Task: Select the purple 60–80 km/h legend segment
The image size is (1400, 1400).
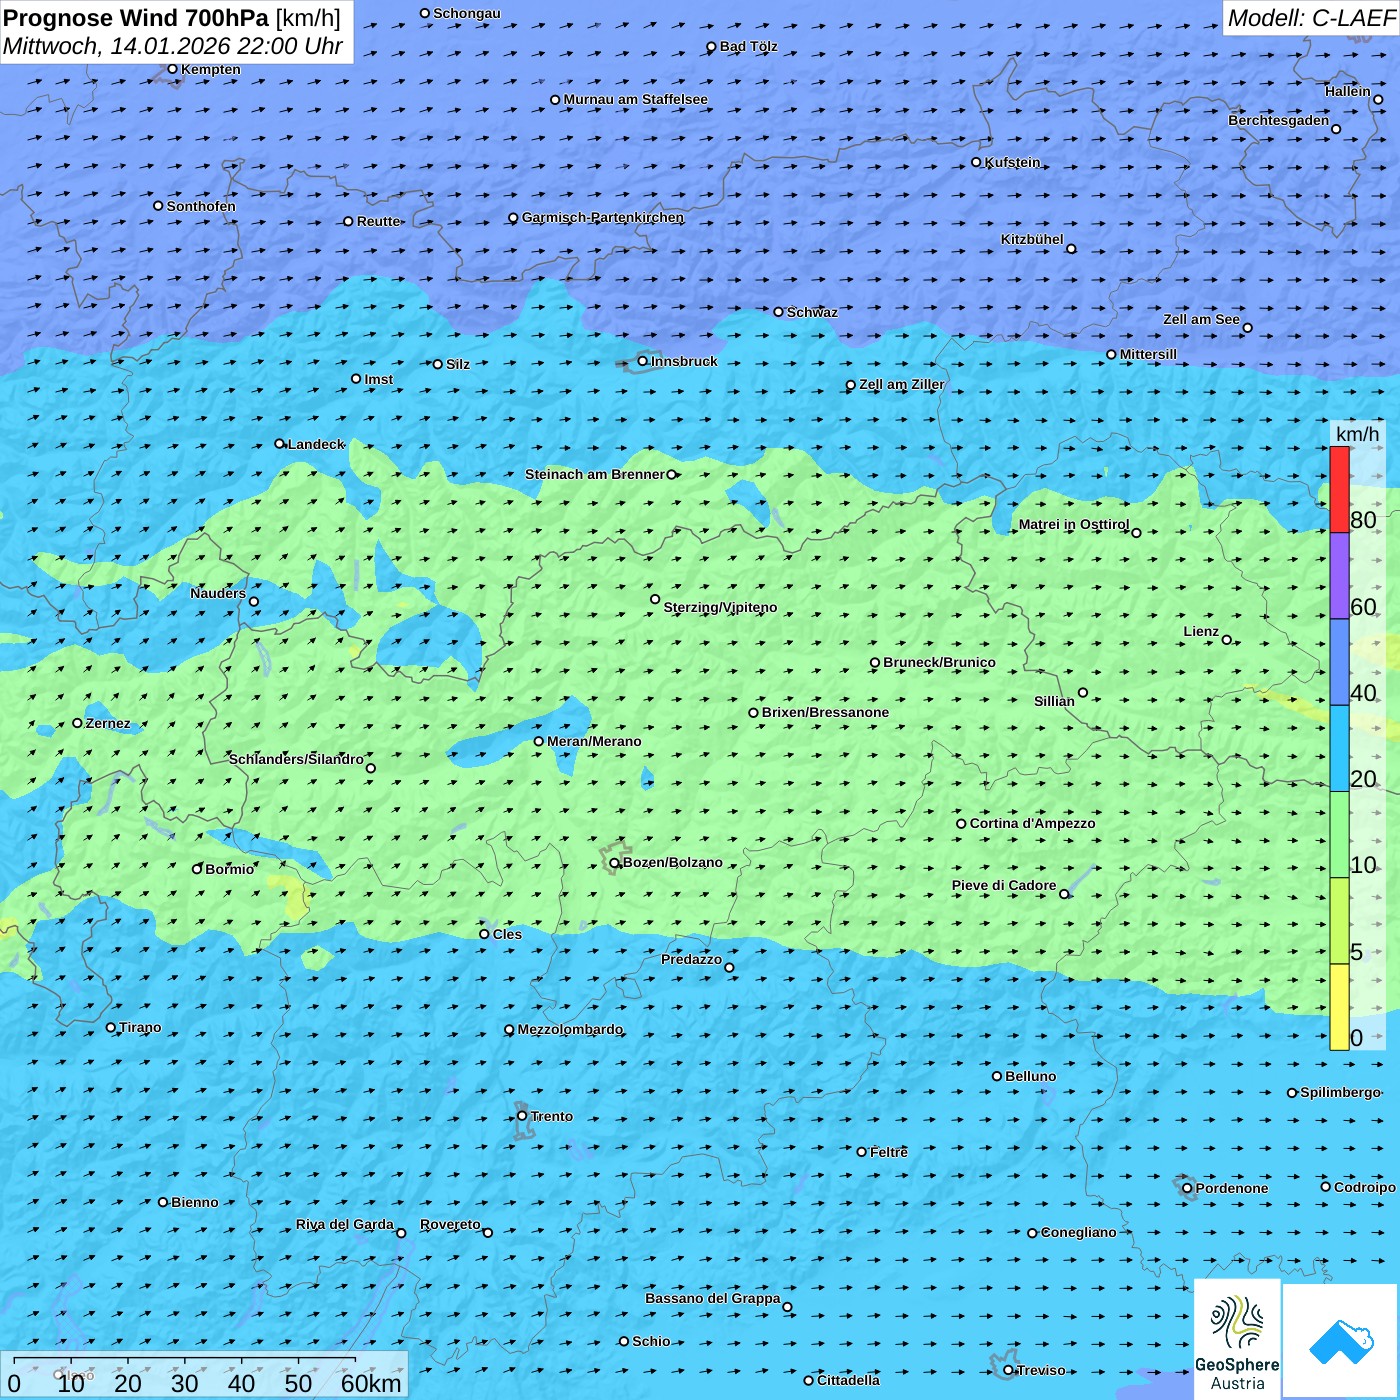Action: (x=1339, y=575)
